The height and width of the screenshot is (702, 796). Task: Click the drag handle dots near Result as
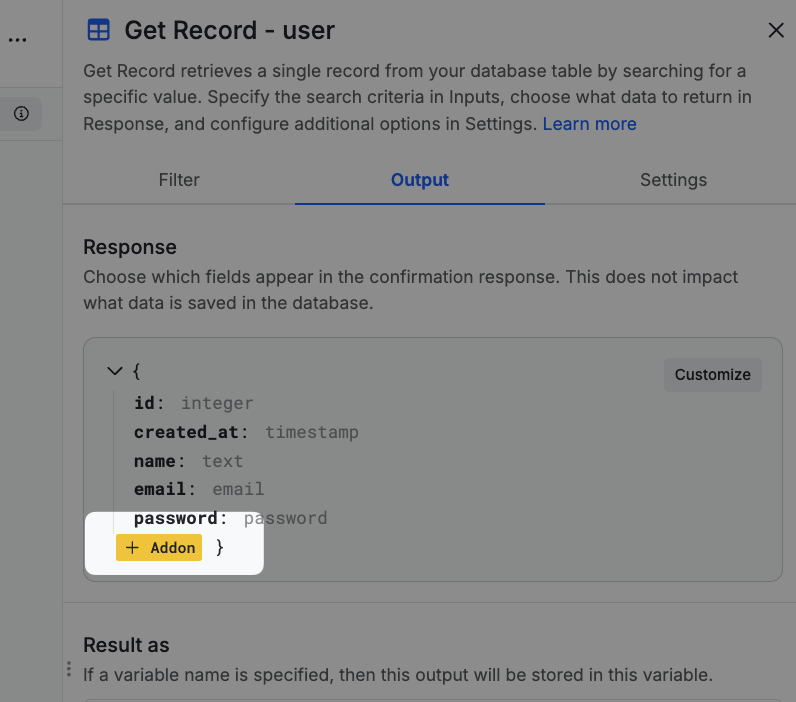[69, 669]
